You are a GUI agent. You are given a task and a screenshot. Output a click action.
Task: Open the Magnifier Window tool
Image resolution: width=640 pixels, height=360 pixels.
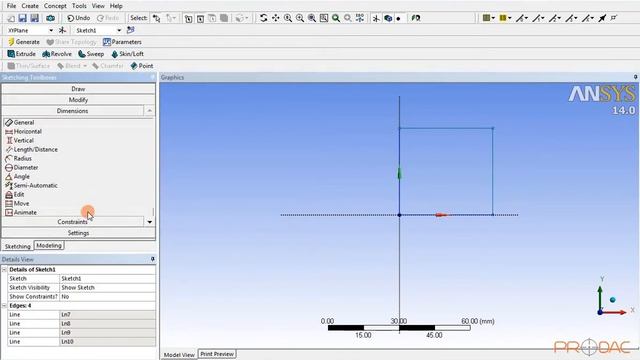(324, 18)
